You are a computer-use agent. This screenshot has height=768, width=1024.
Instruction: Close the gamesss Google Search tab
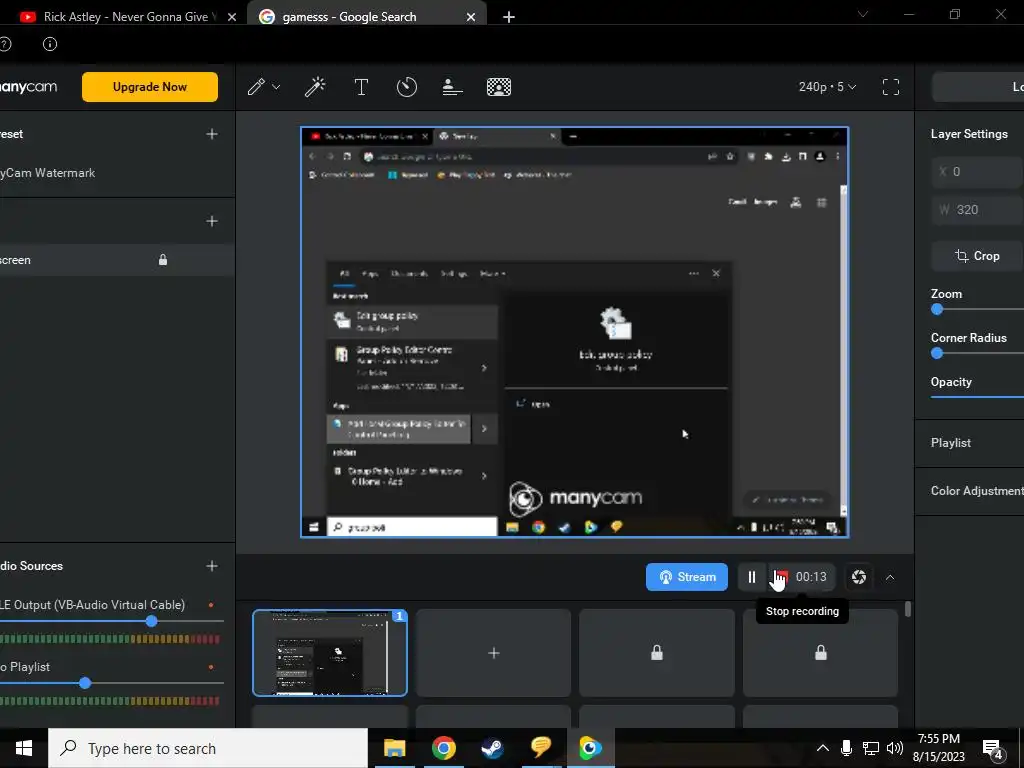pyautogui.click(x=471, y=17)
